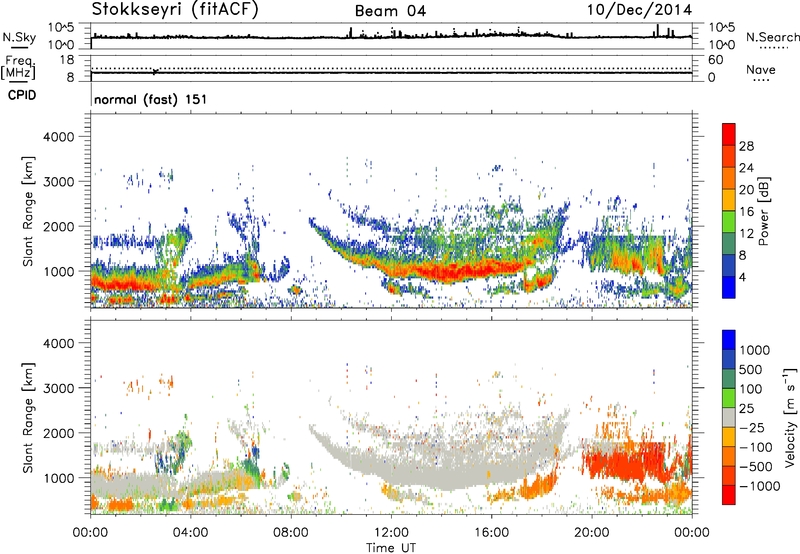Click the "CPID" label

coord(22,95)
